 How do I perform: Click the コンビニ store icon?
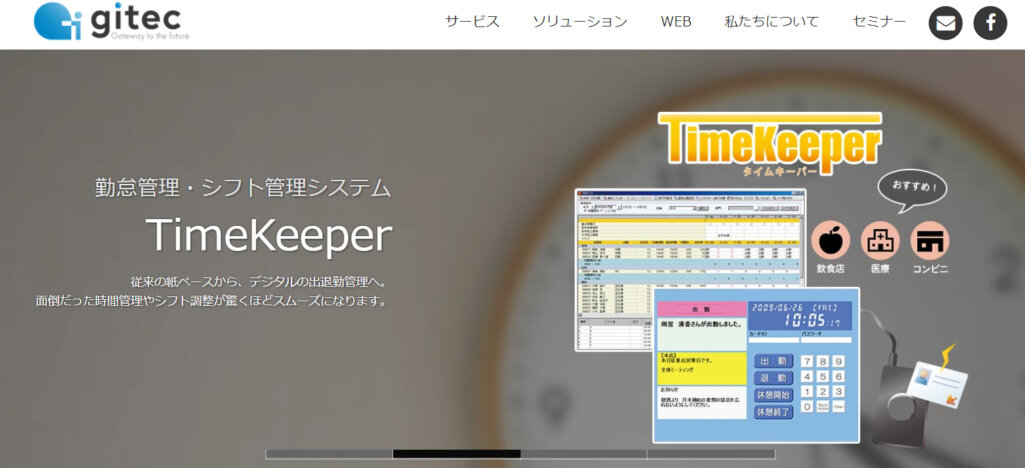click(x=930, y=241)
